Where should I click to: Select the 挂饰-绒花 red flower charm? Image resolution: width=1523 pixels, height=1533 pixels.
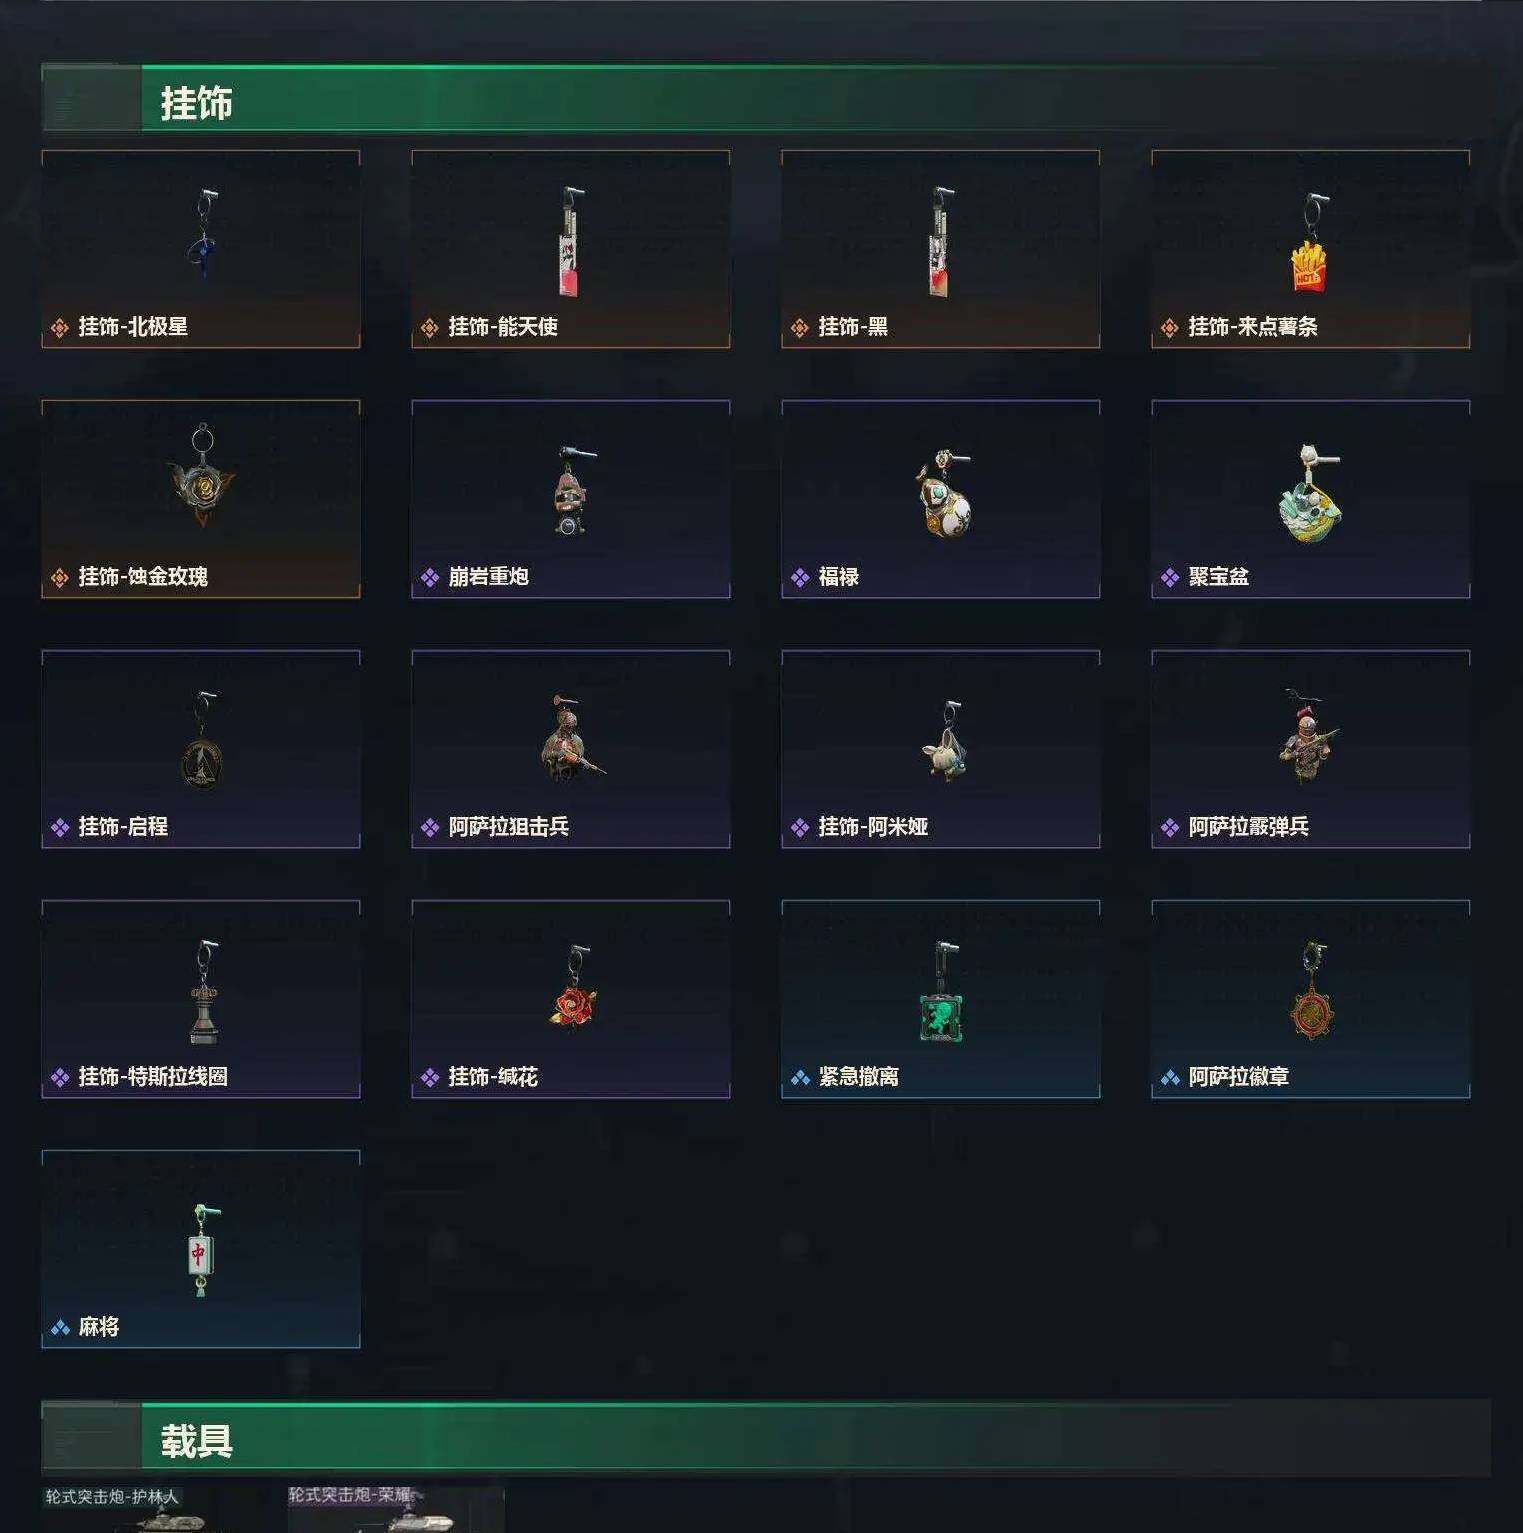(574, 988)
